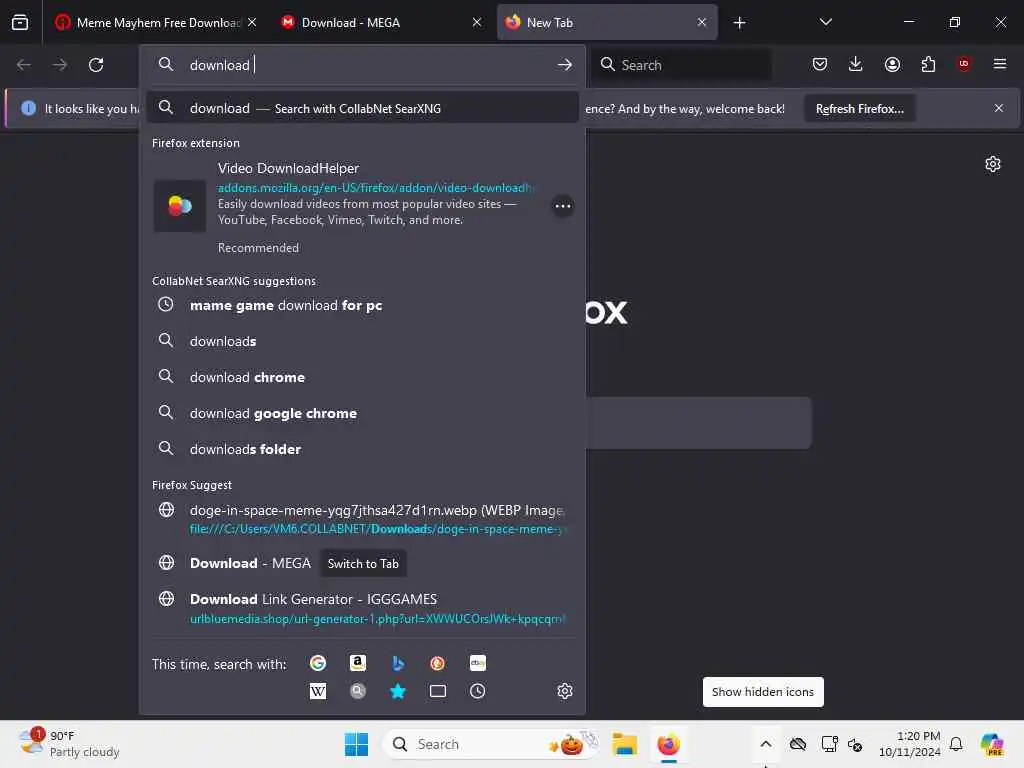Viewport: 1024px width, 768px height.
Task: Click the Video DownloadHelper extension thumbnail
Action: (x=180, y=206)
